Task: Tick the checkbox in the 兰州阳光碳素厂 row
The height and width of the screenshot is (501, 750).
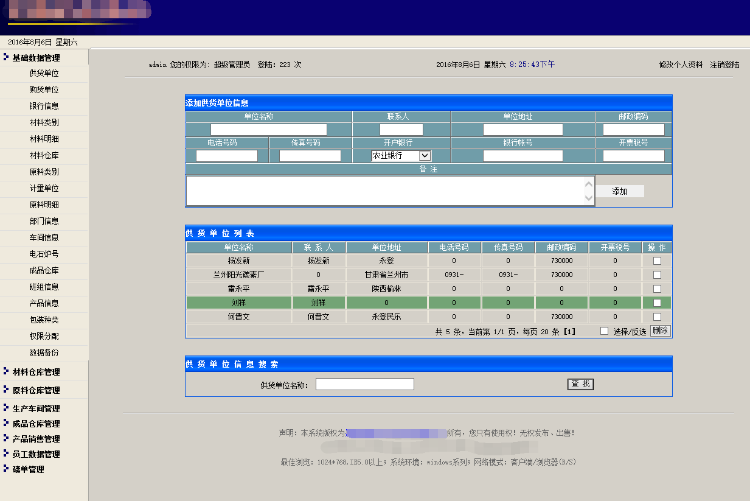Action: [657, 275]
